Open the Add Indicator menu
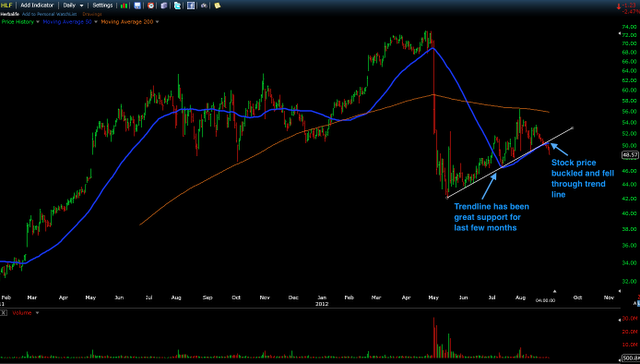Image resolution: width=640 pixels, height=364 pixels. click(x=37, y=5)
